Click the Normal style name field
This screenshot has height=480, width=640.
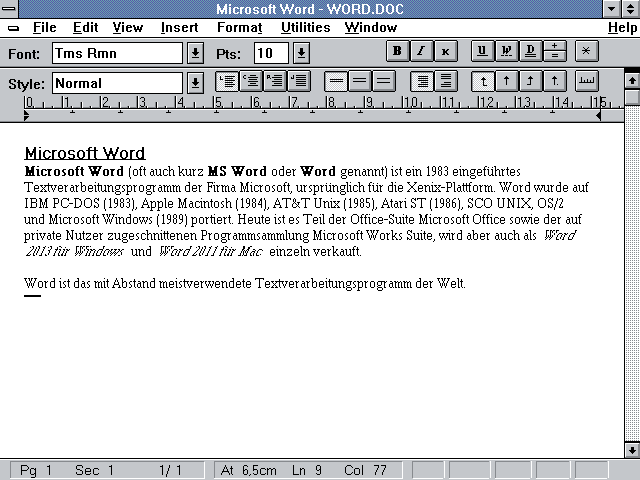(117, 83)
